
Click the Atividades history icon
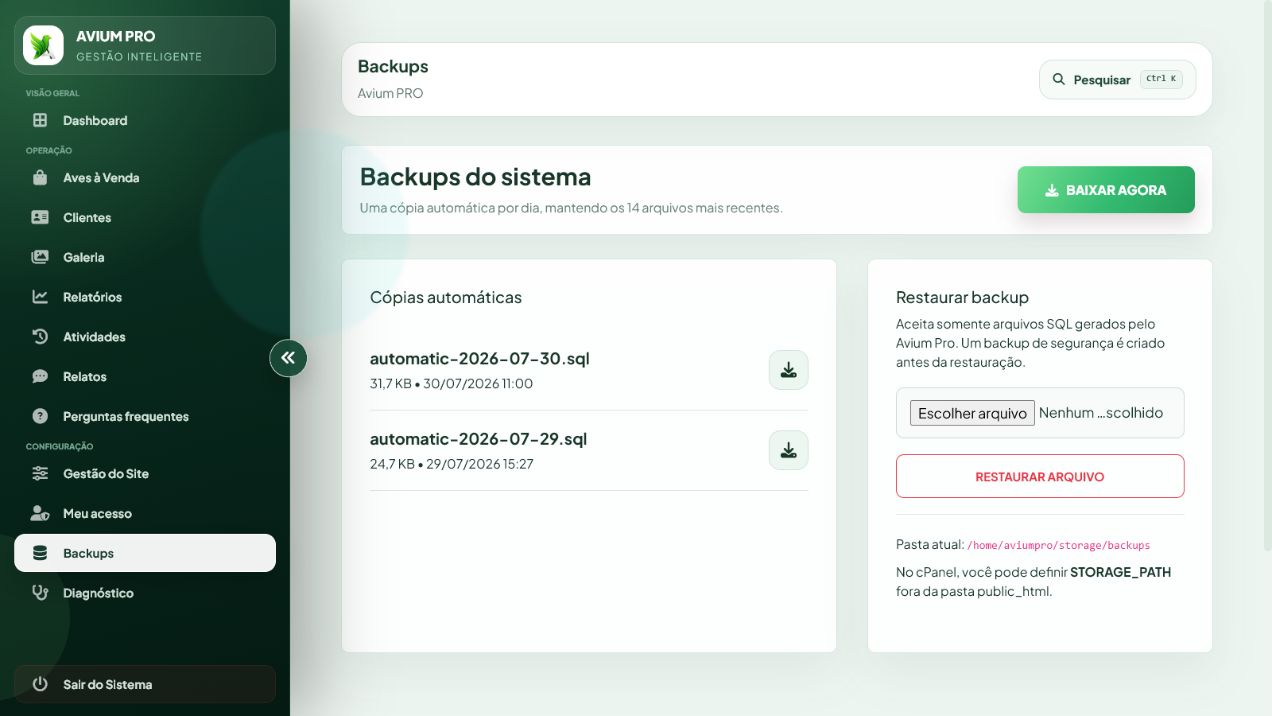[40, 337]
